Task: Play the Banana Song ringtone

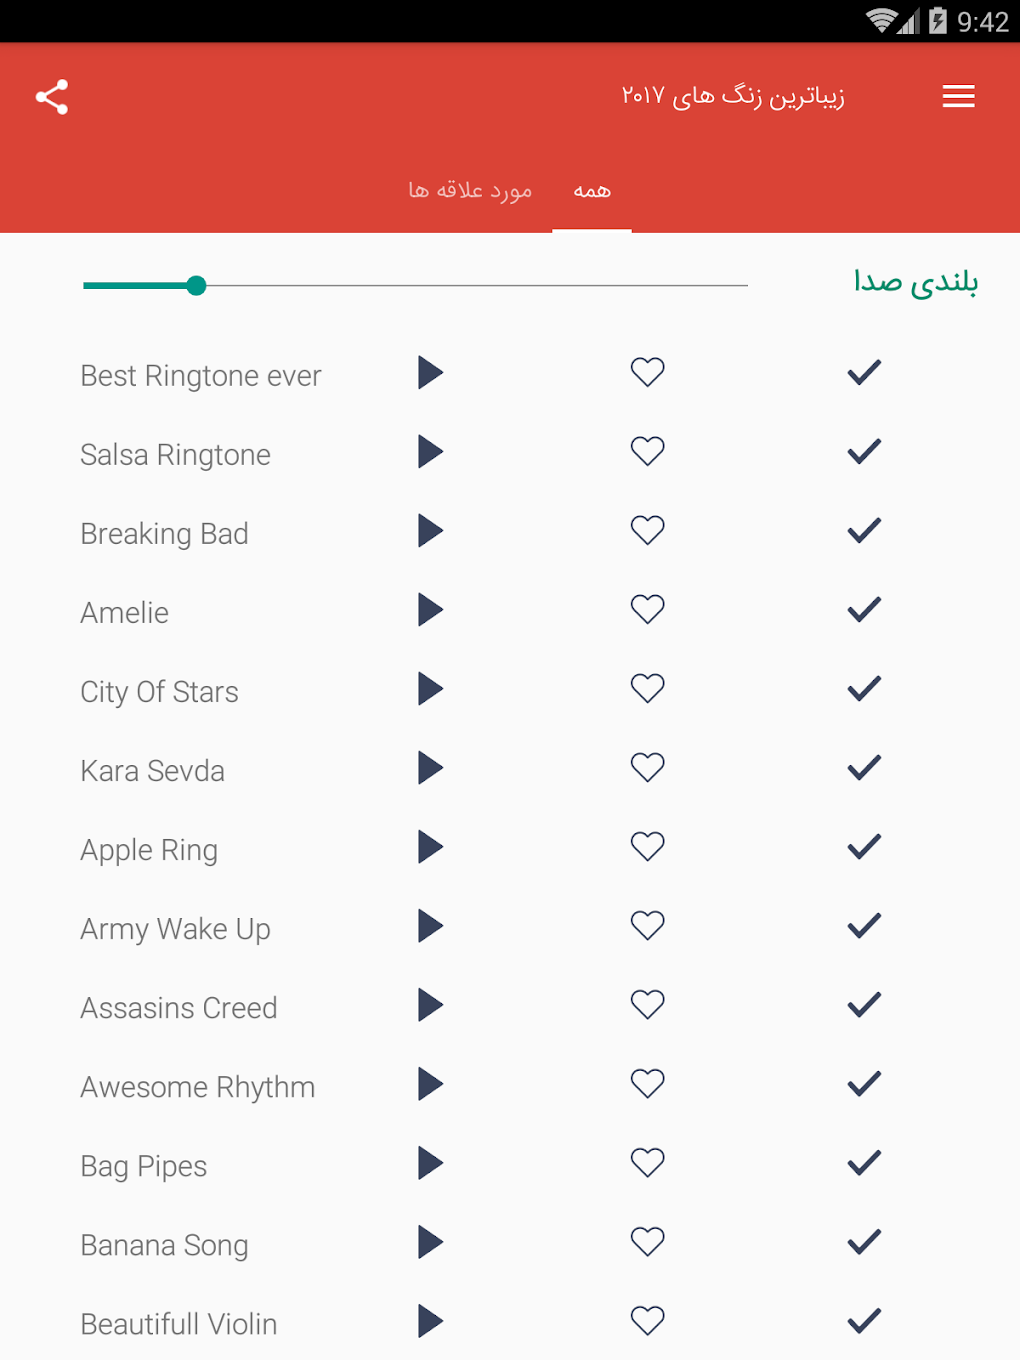Action: click(430, 1242)
